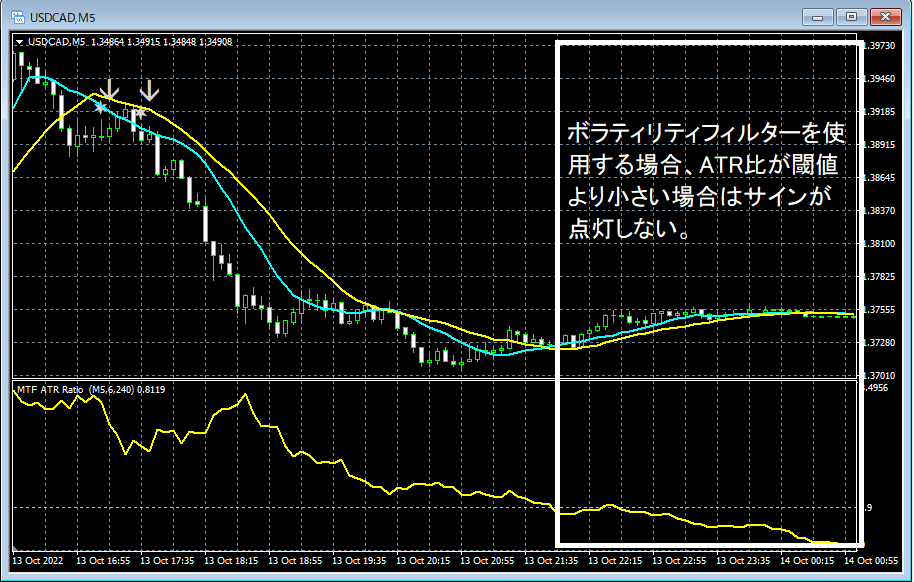This screenshot has height=582, width=914.
Task: Select the USDCAD,M5 price header text
Action: click(130, 42)
